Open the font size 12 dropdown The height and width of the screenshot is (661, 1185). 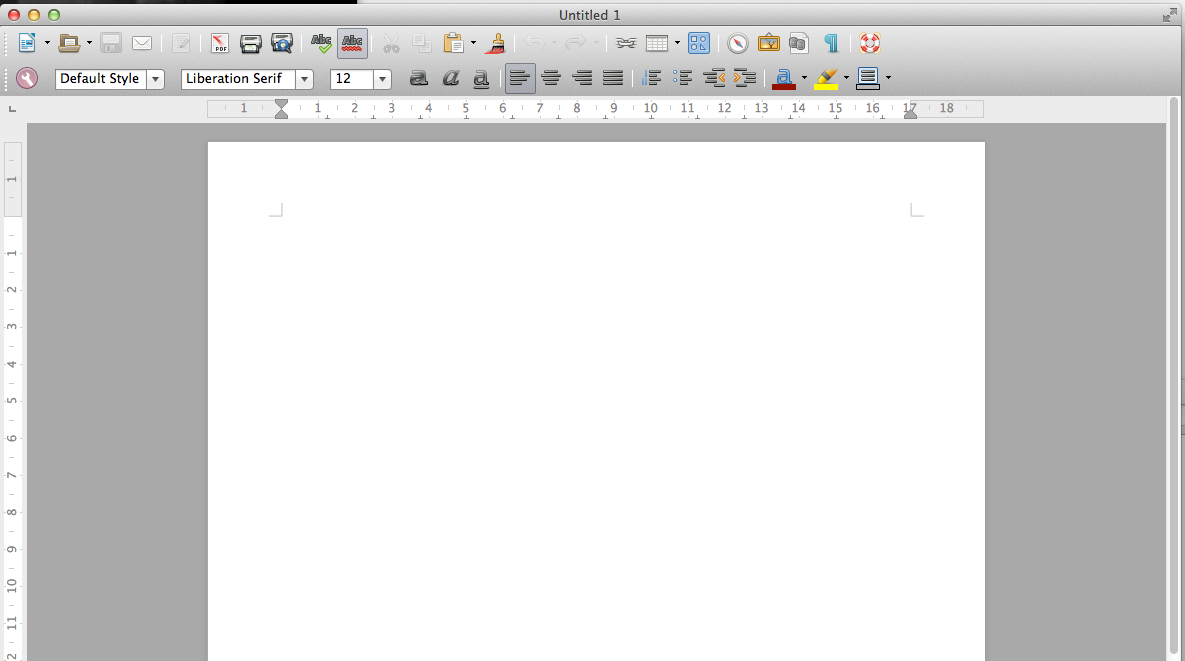382,79
